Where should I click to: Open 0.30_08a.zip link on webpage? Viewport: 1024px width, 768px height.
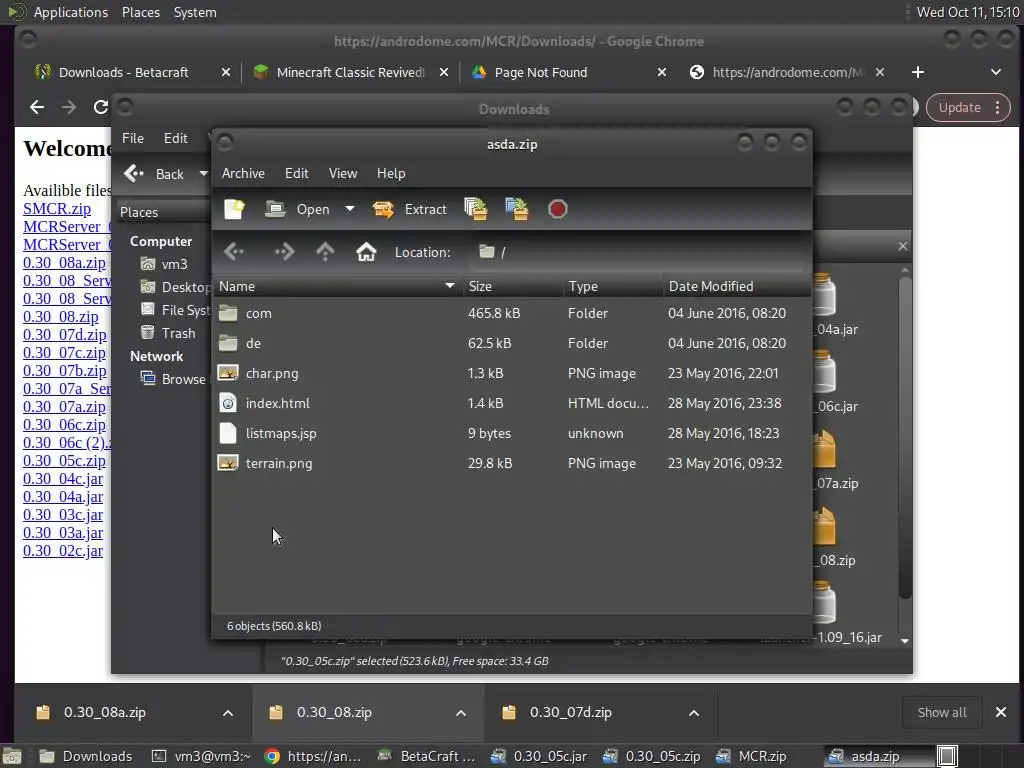pos(65,263)
